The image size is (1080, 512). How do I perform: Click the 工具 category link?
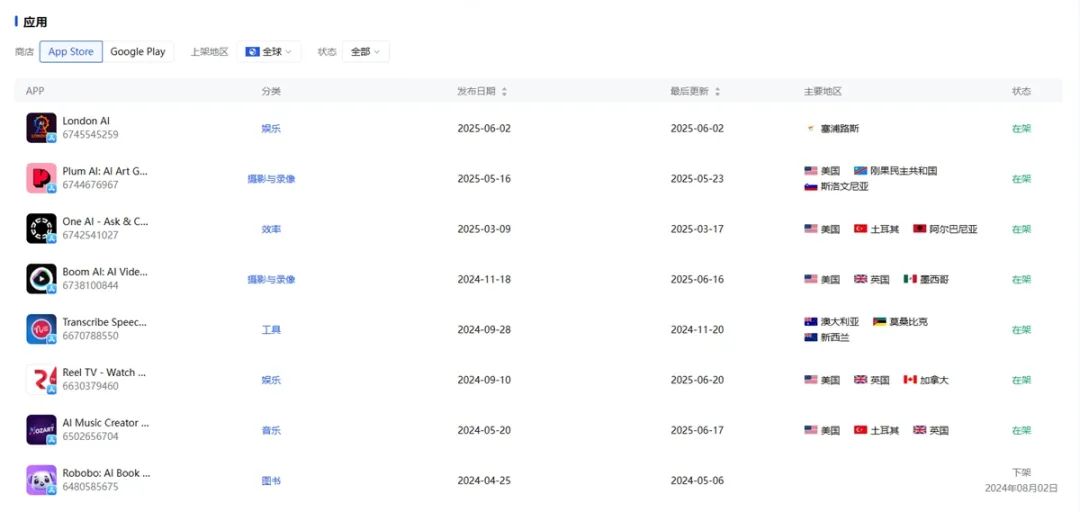coord(271,329)
